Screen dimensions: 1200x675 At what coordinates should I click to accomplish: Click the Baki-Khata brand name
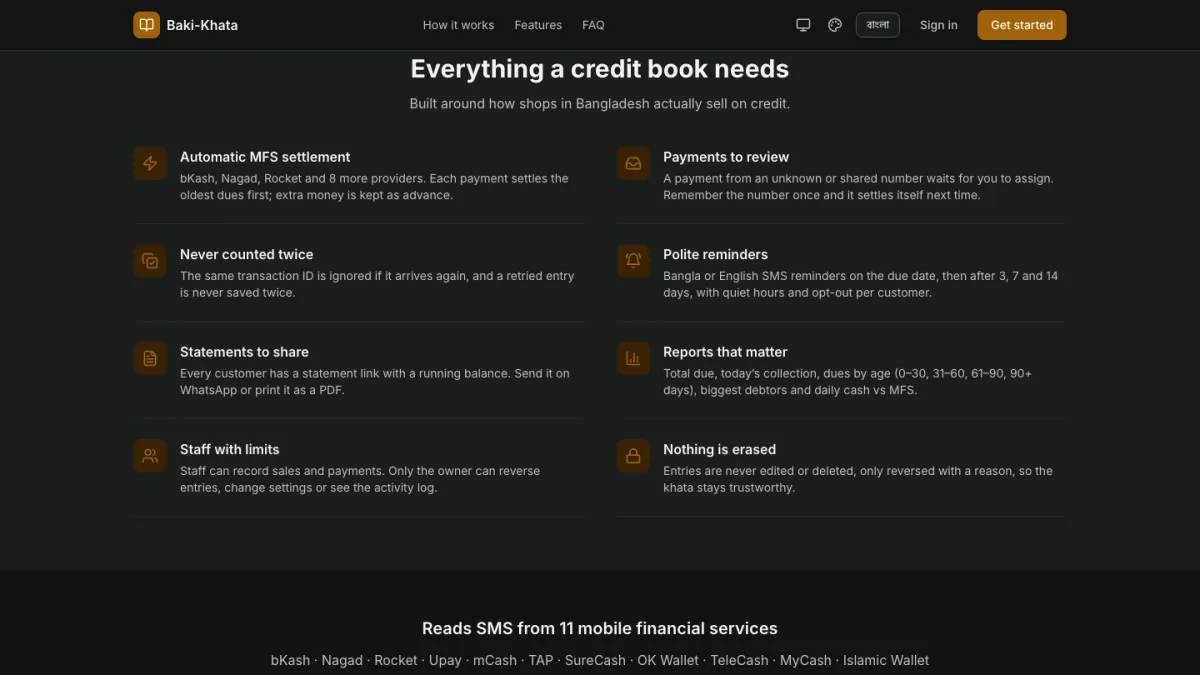point(203,25)
